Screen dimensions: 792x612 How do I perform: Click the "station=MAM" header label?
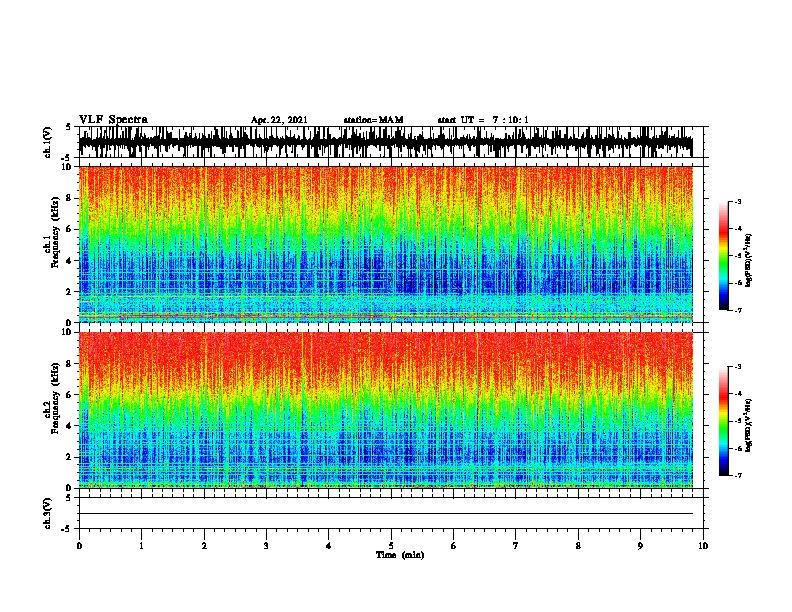(x=373, y=120)
